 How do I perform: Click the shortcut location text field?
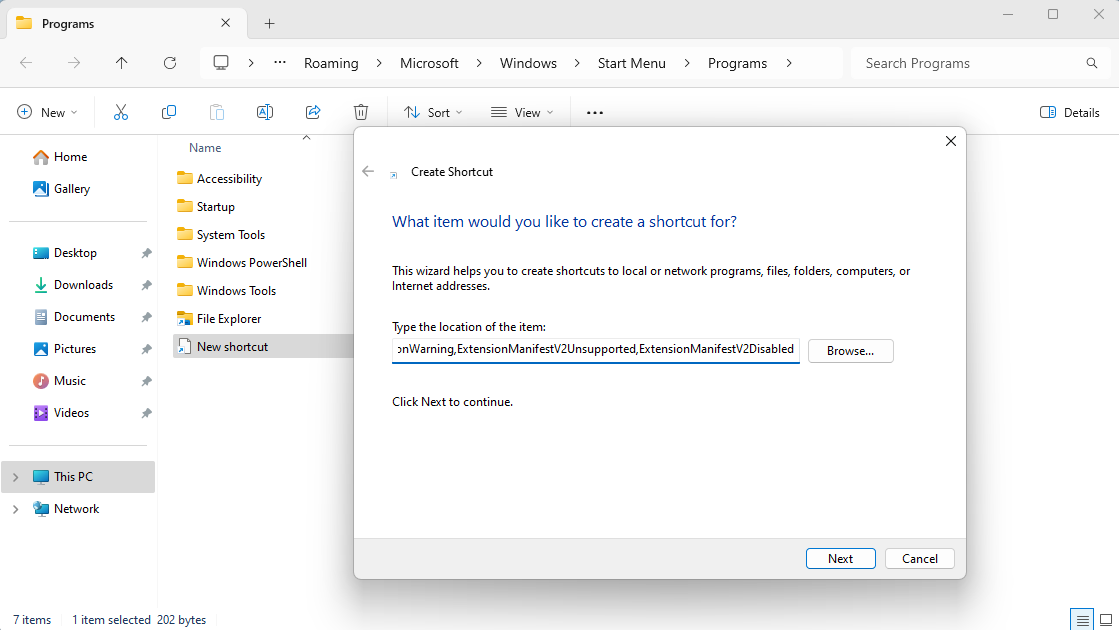pos(595,350)
